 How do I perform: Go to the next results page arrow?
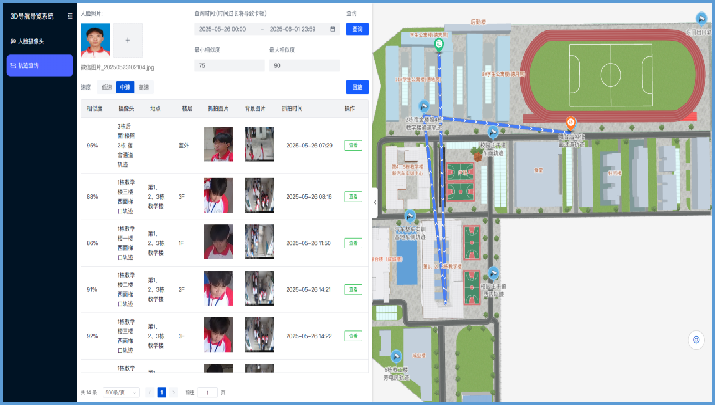(x=174, y=393)
